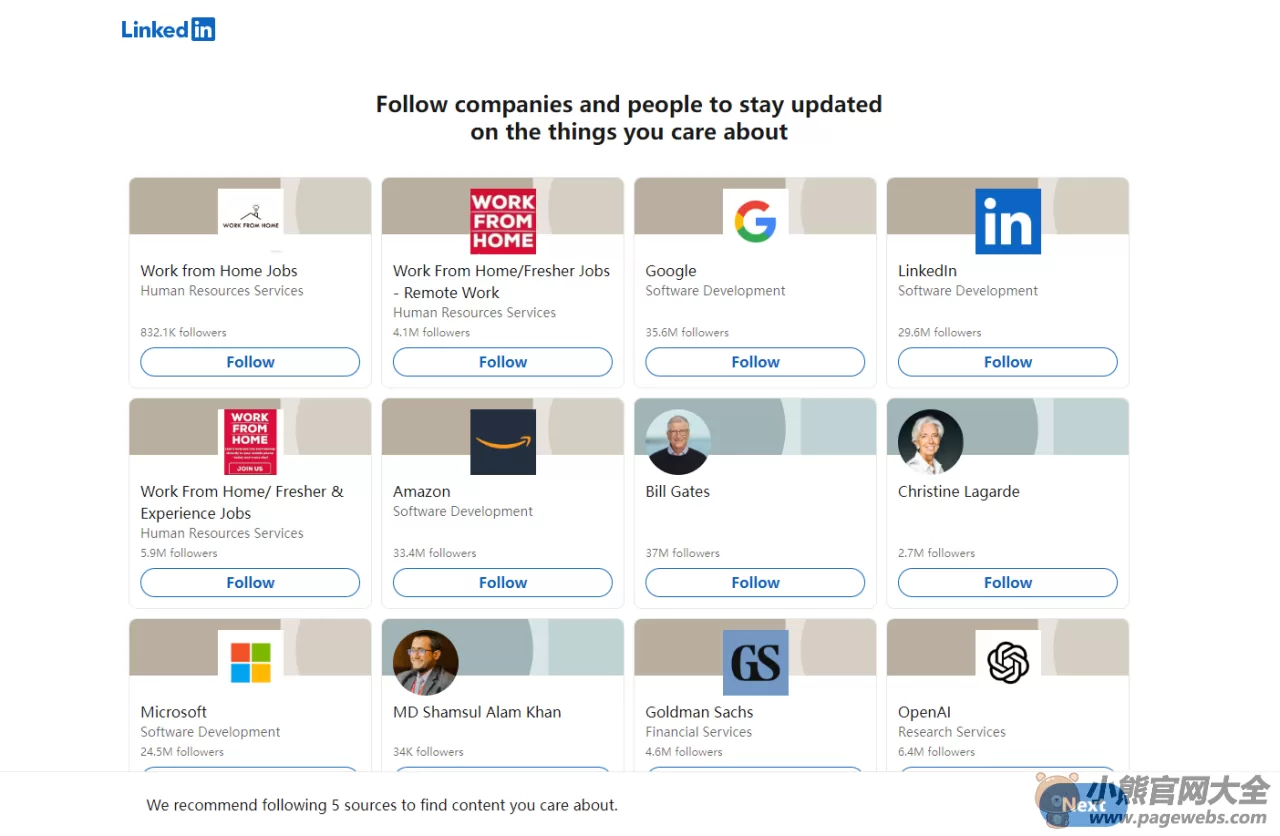Image resolution: width=1280 pixels, height=836 pixels.
Task: Follow Amazon
Action: [503, 583]
